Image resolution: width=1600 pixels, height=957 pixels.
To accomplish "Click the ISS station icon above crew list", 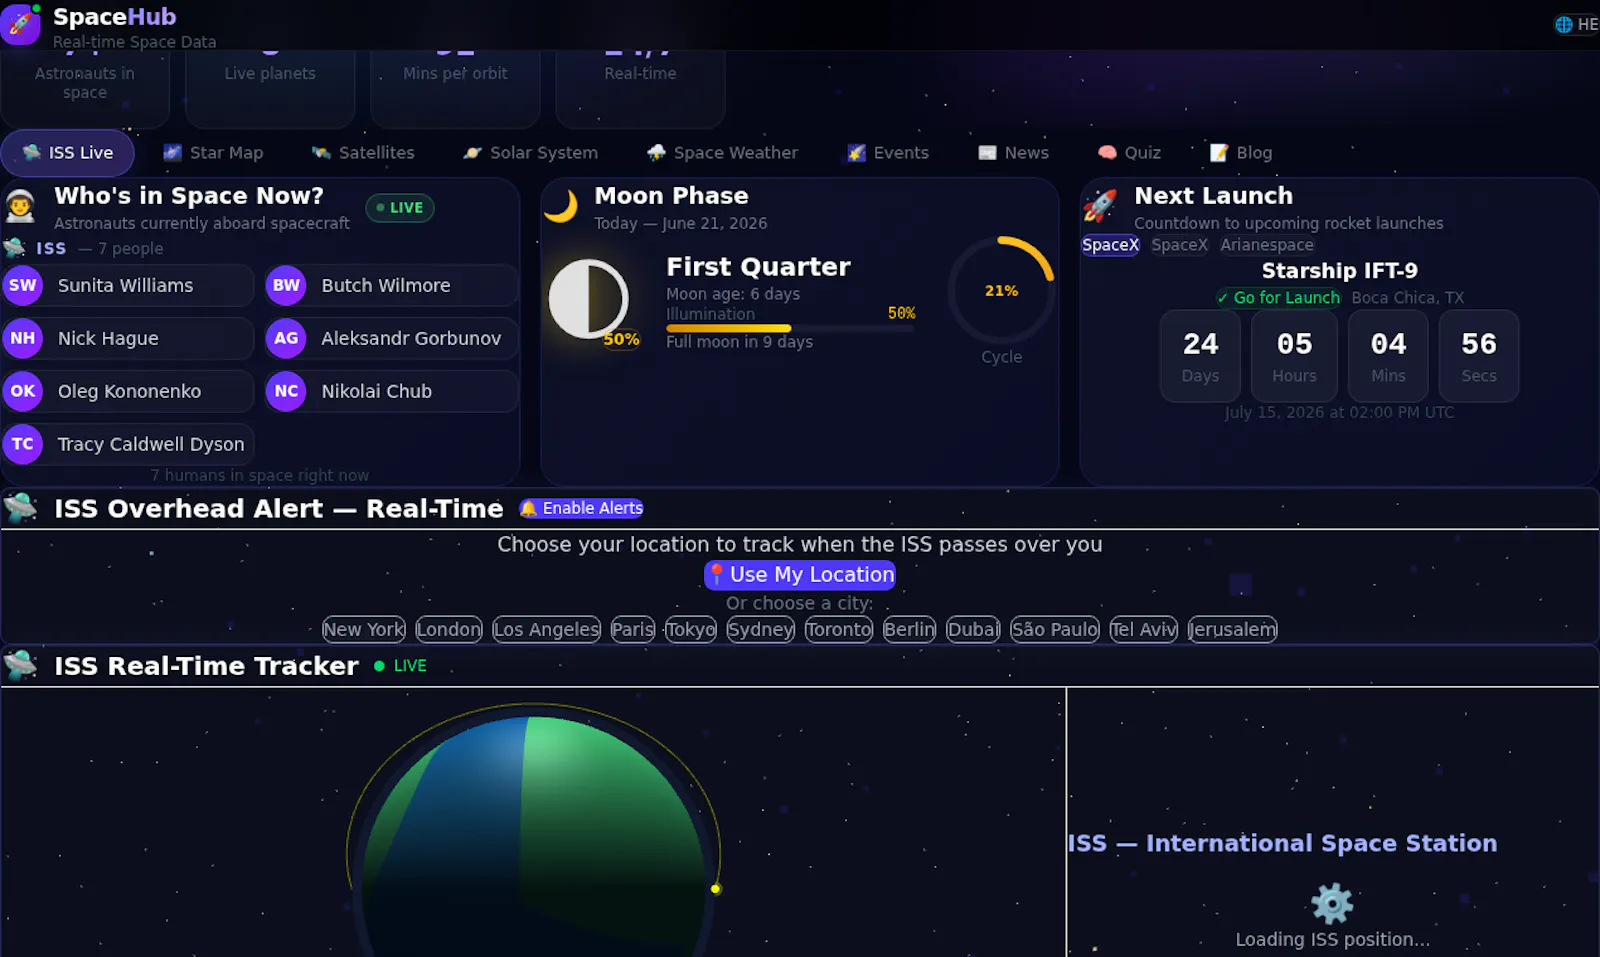I will (15, 248).
